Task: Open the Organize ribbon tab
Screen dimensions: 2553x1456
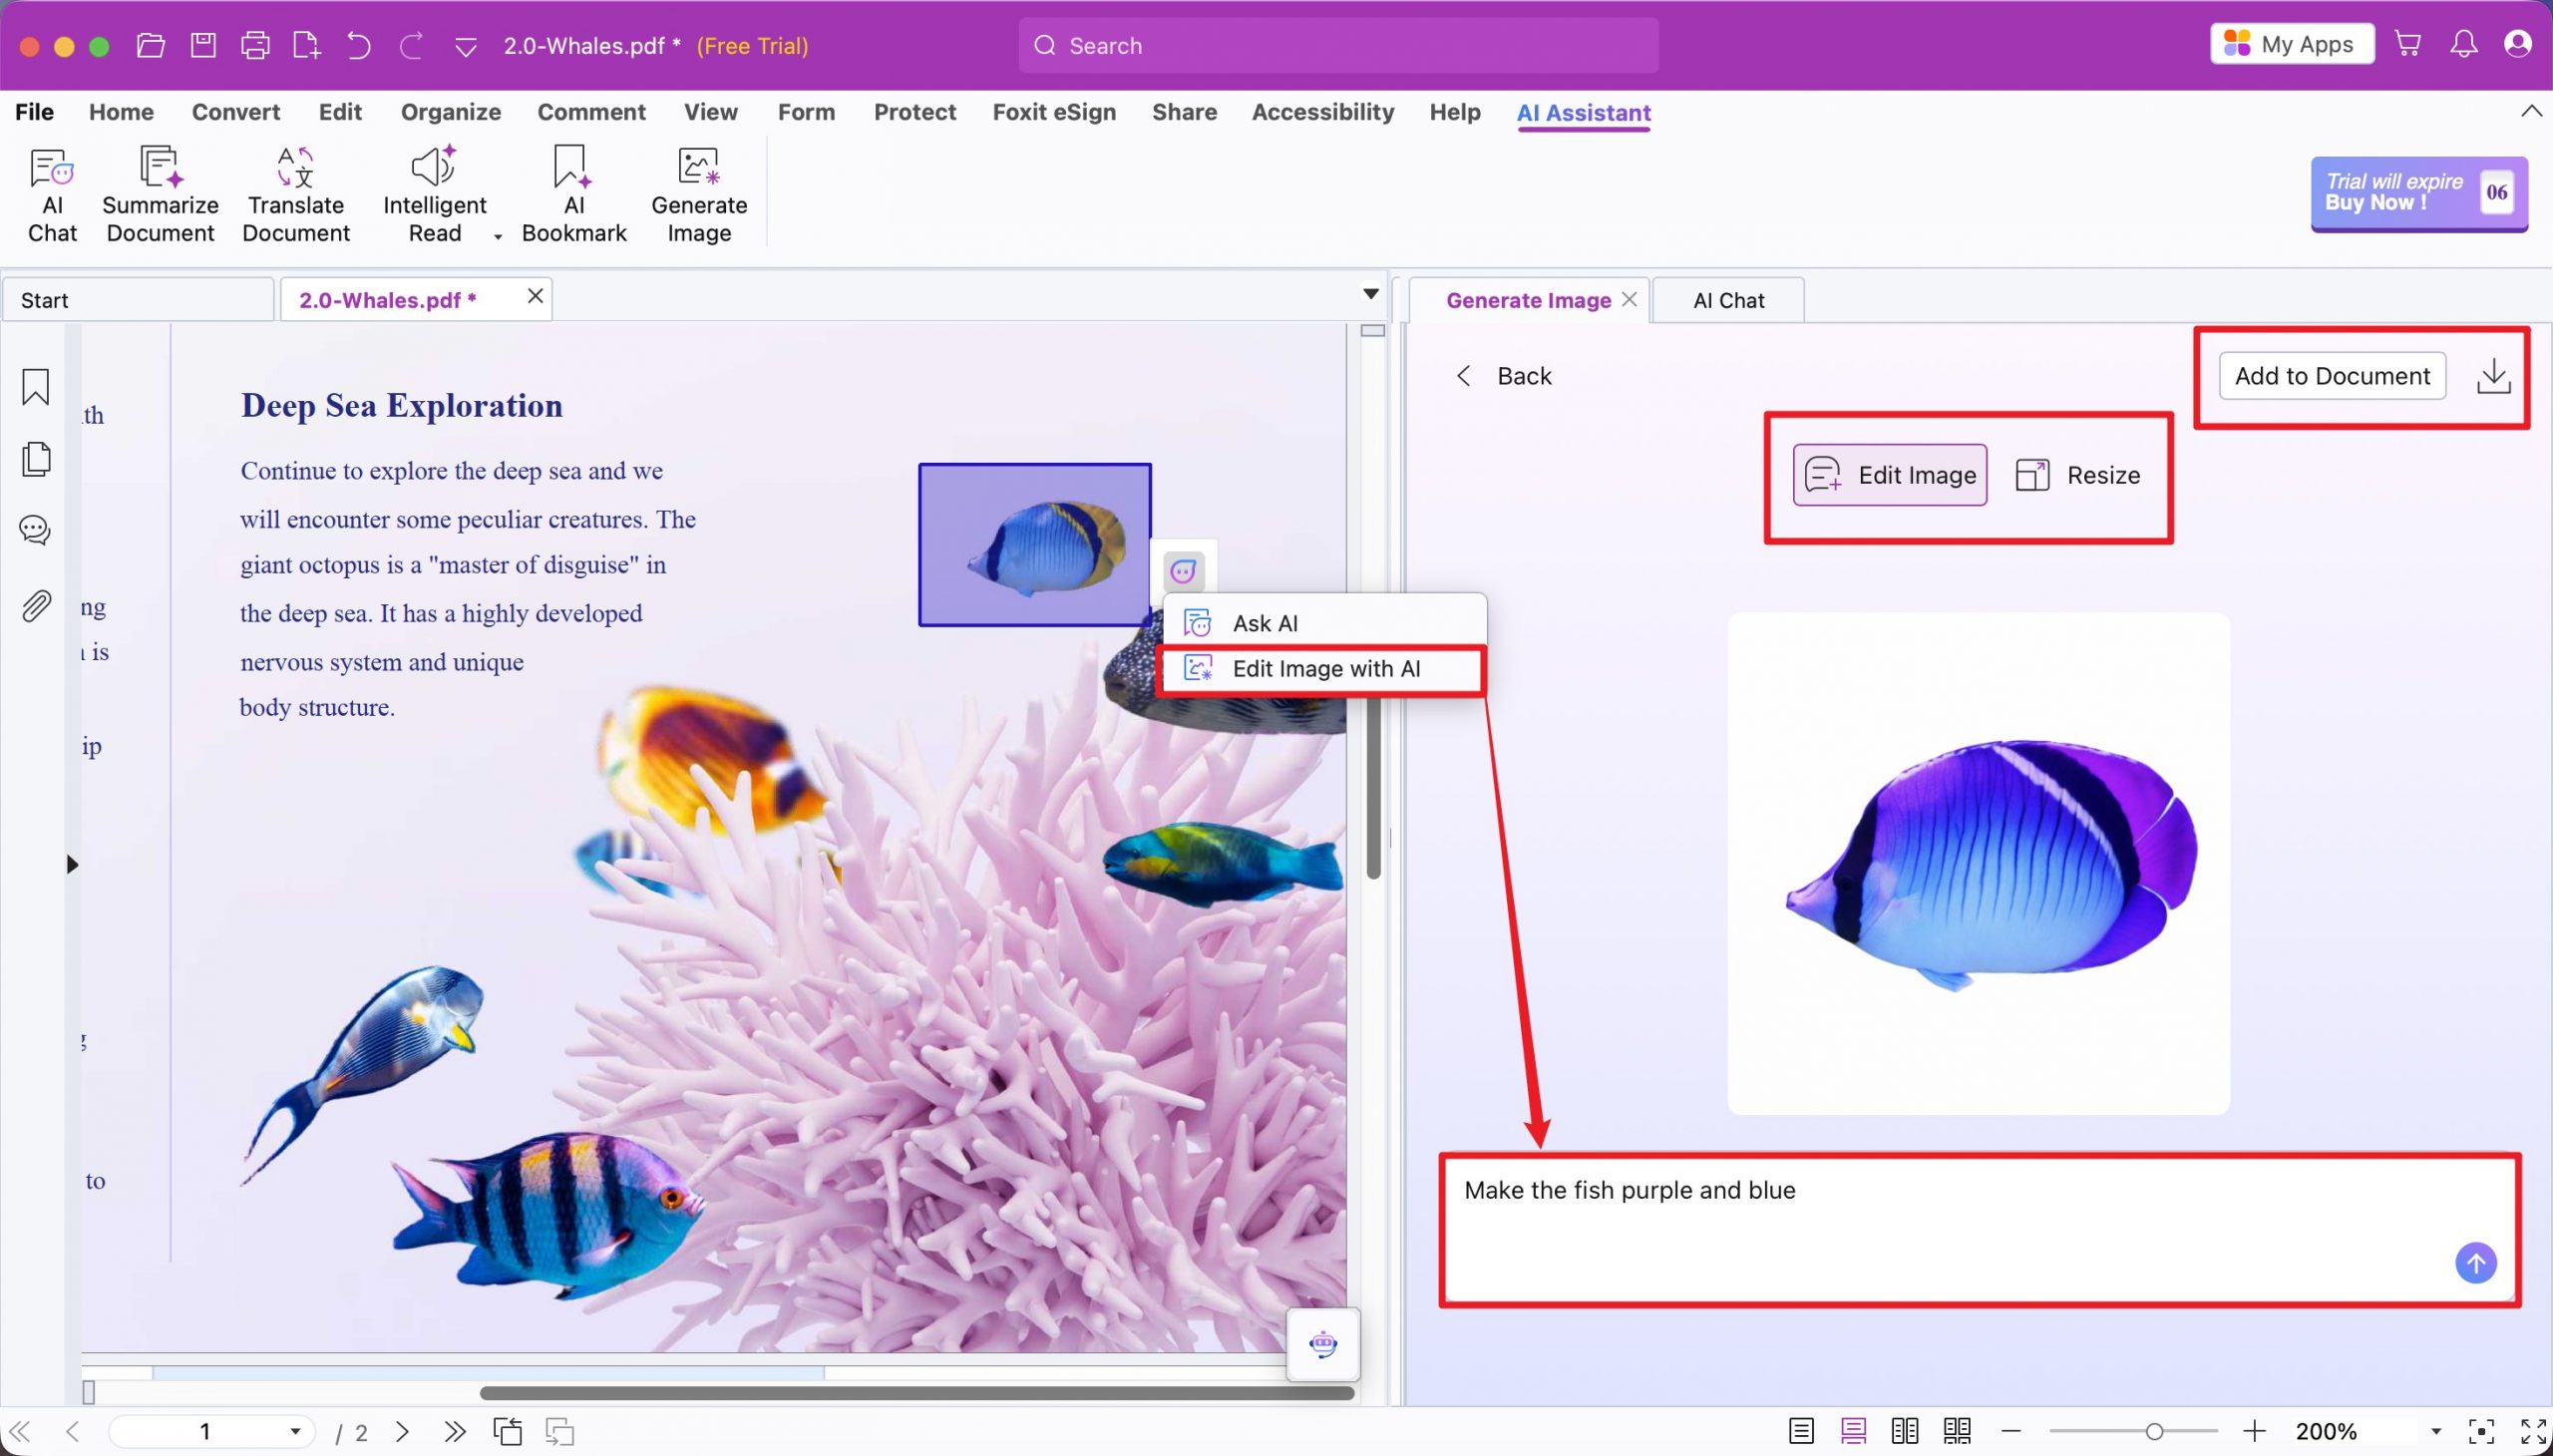Action: pyautogui.click(x=450, y=112)
